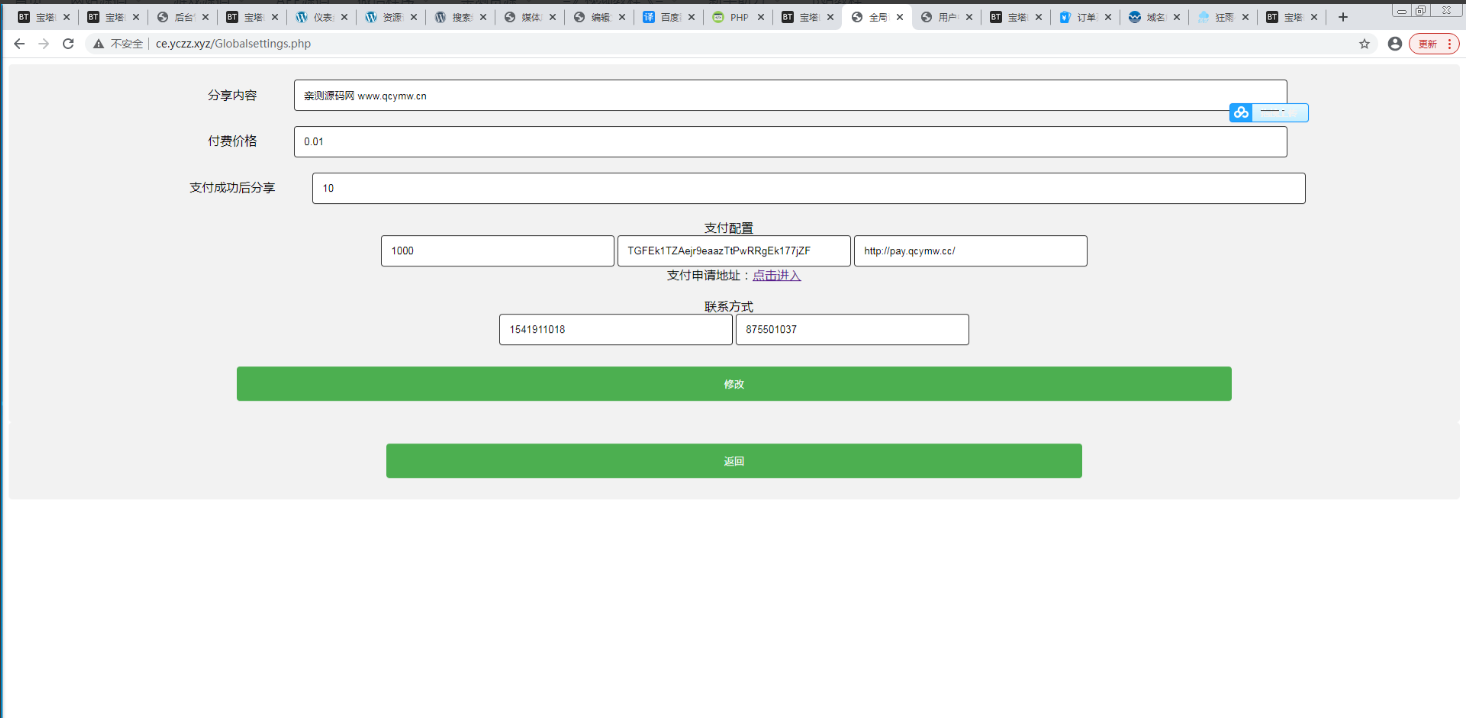Bookmark this page with star icon
The width and height of the screenshot is (1466, 718).
[x=1364, y=44]
